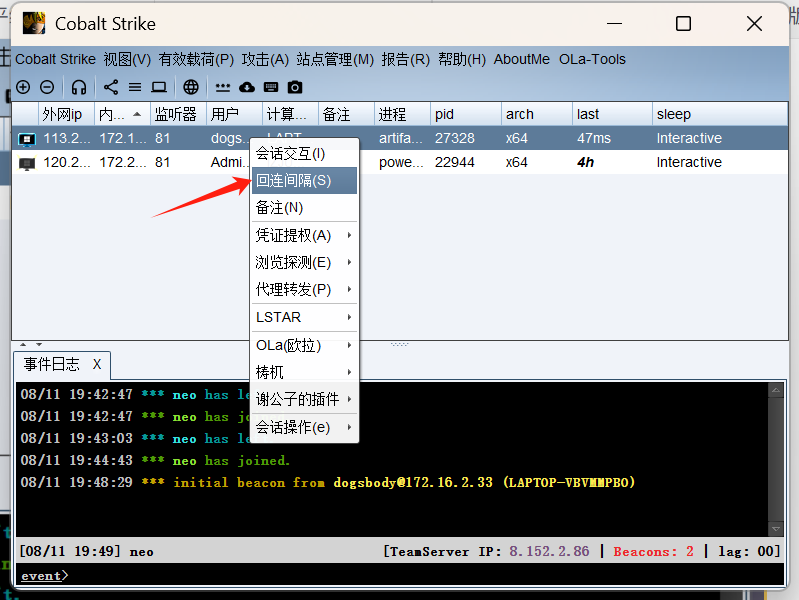Screen dimensions: 799x600
Task: Click the initial beacon from dogsbody log line
Action: pyautogui.click(x=328, y=482)
